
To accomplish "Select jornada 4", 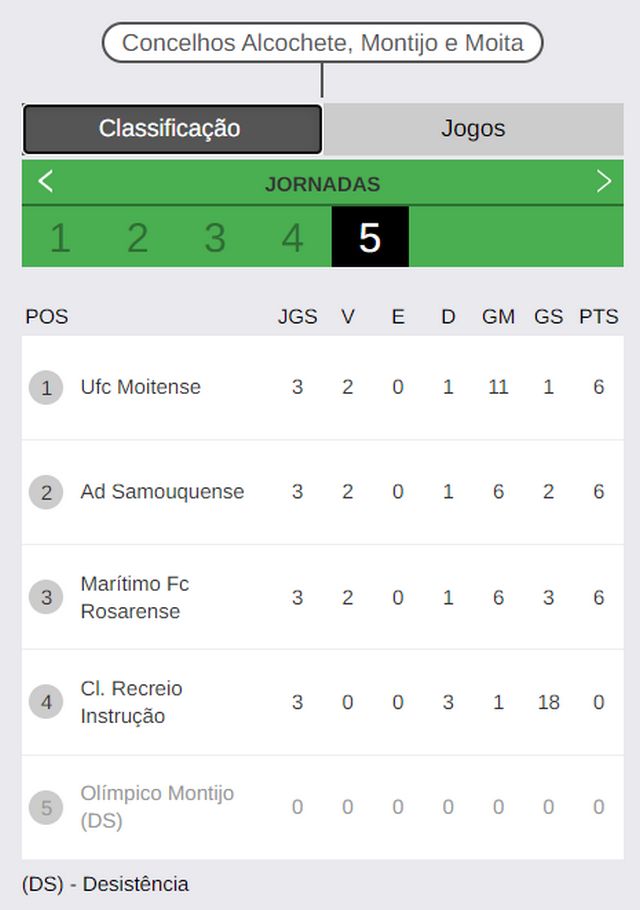I will pos(292,237).
